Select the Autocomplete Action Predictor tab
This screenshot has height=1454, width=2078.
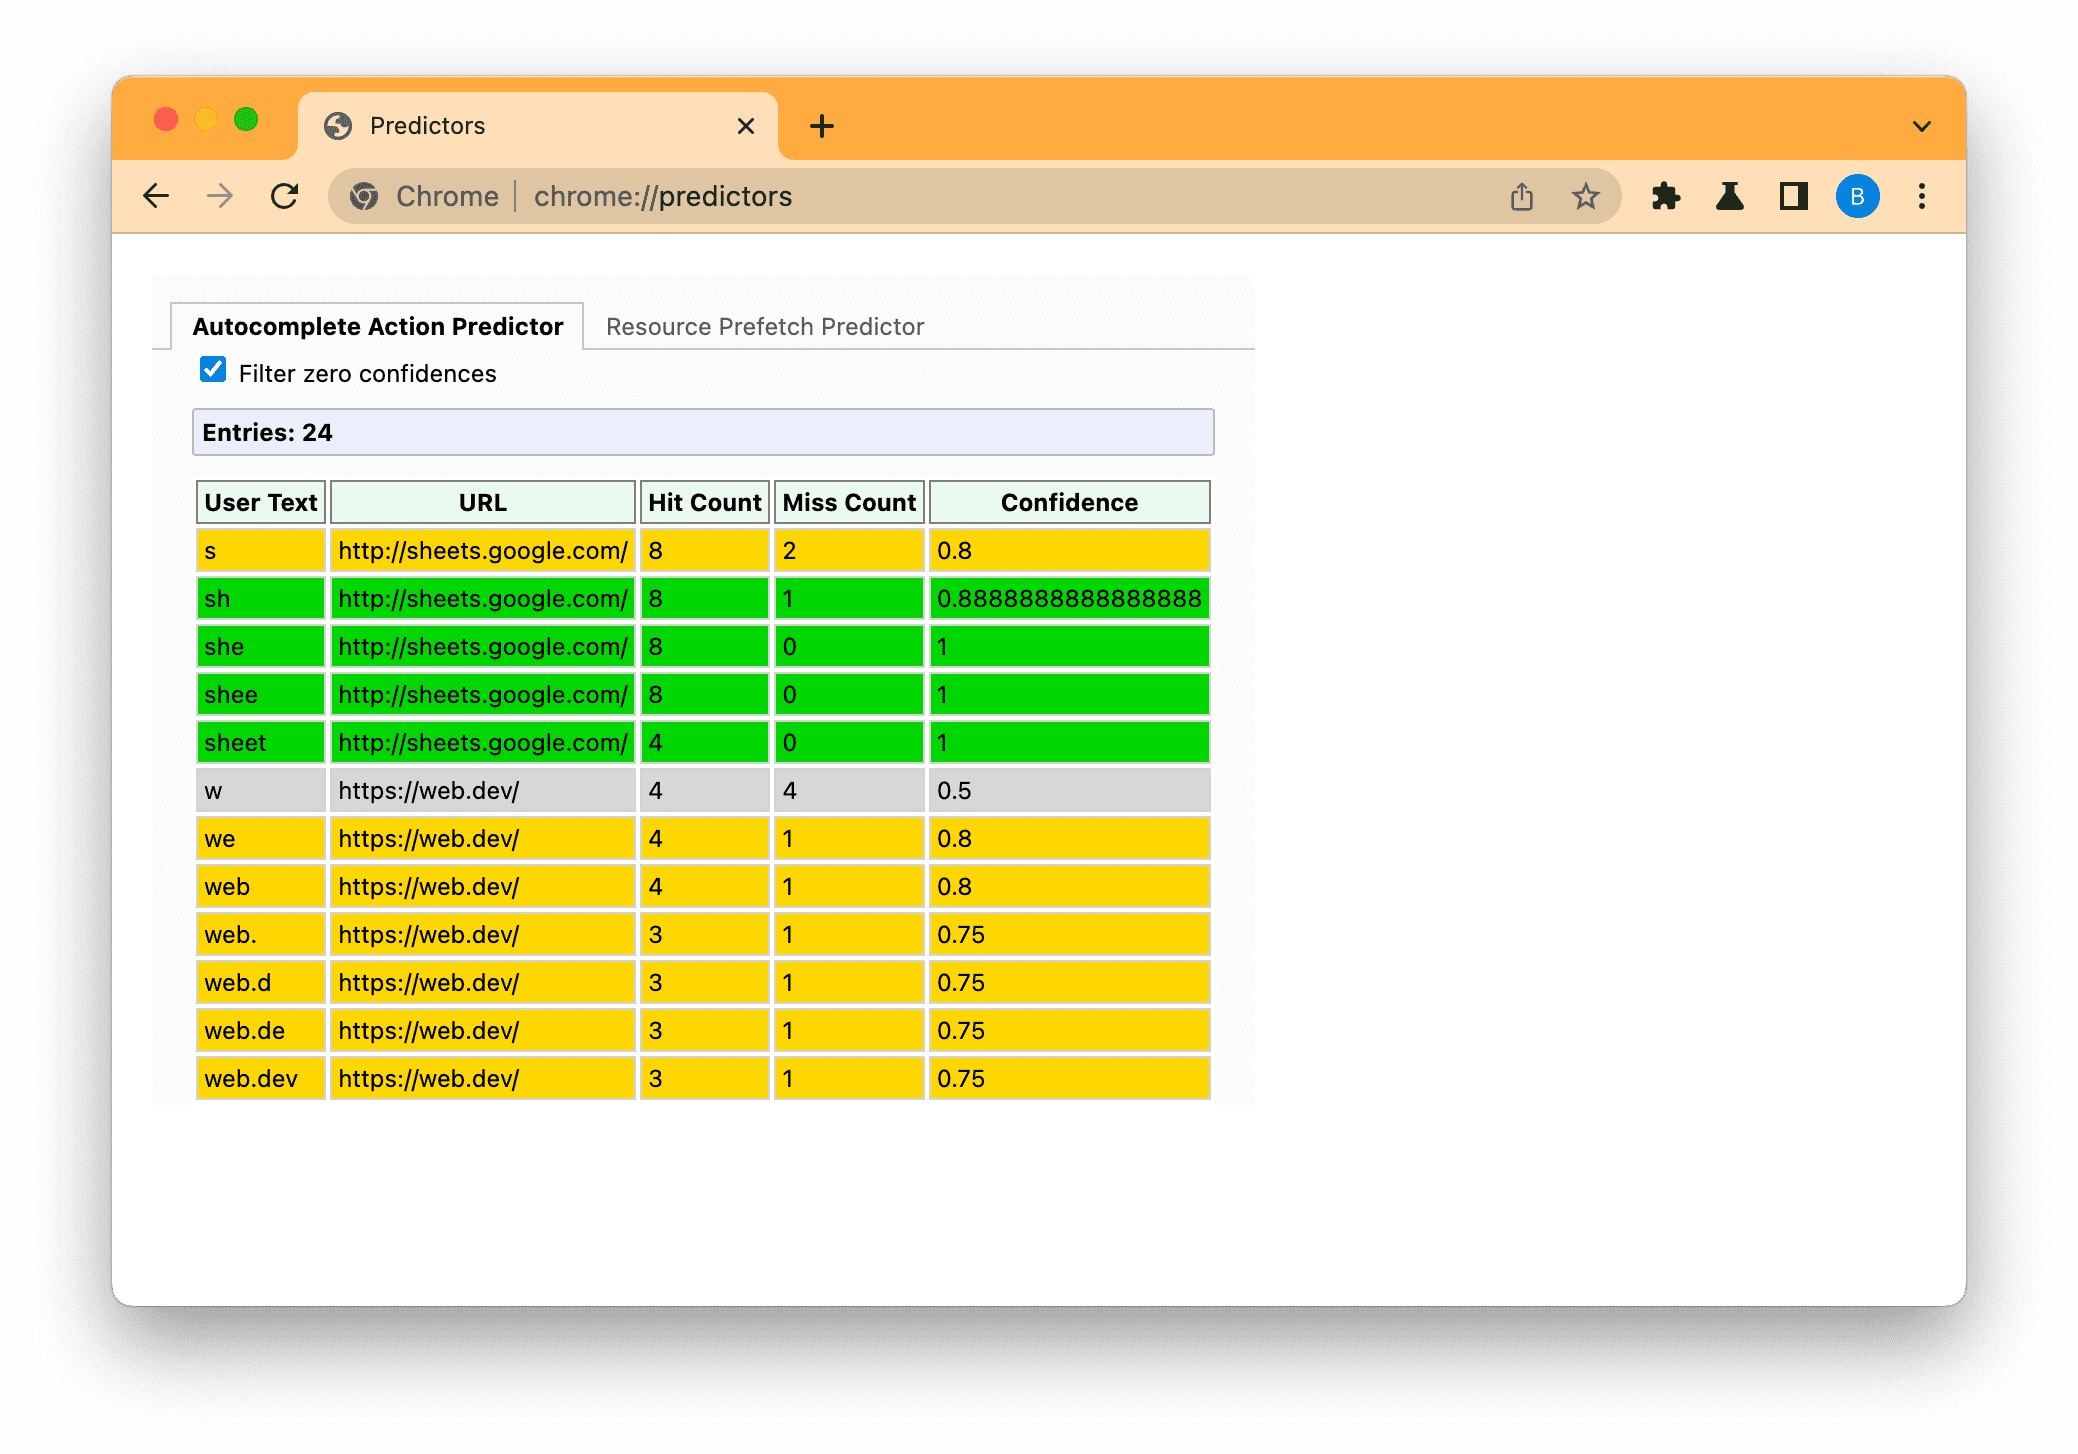377,327
